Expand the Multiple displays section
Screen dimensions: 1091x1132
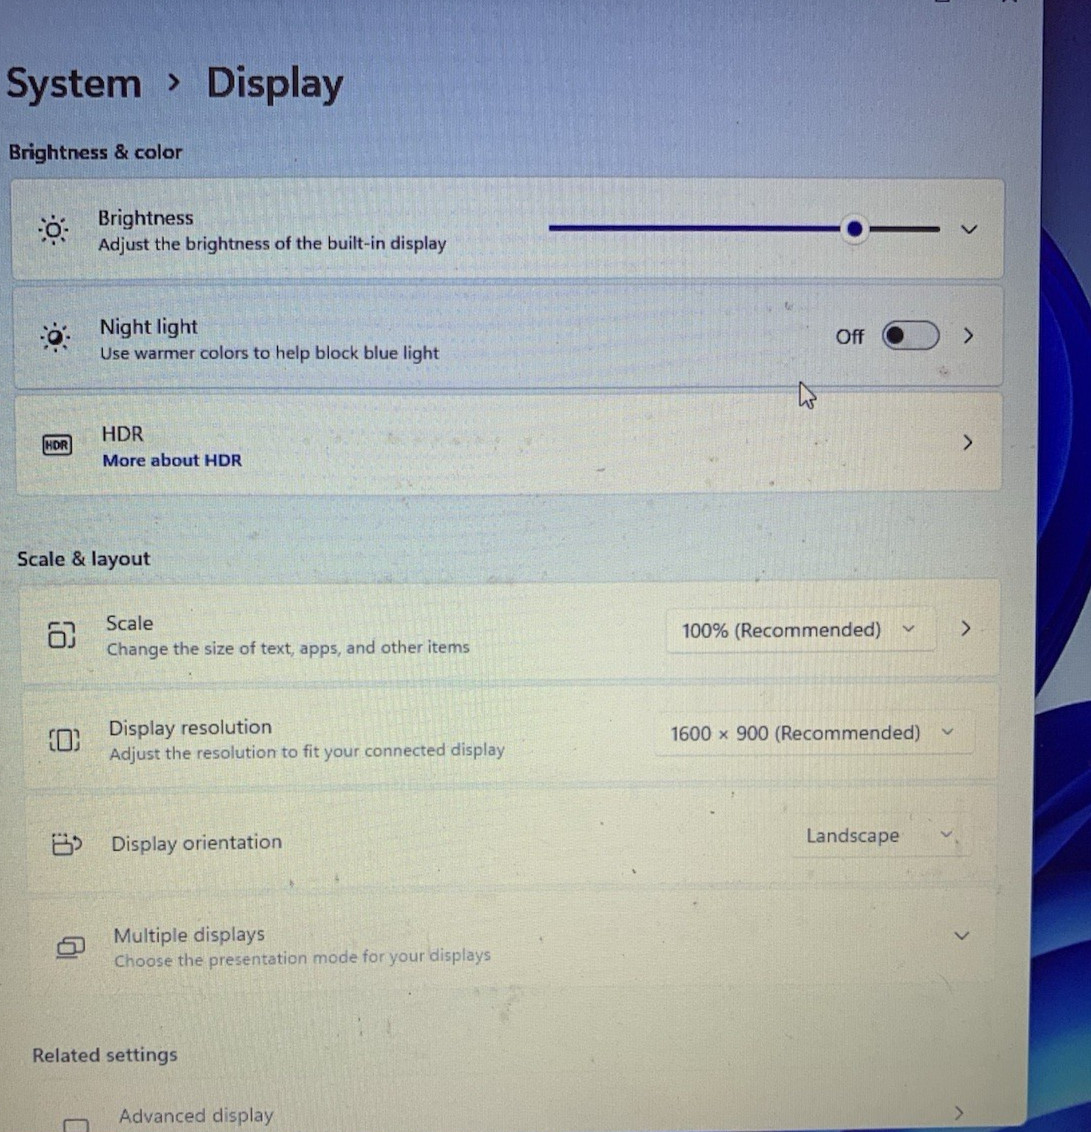961,936
